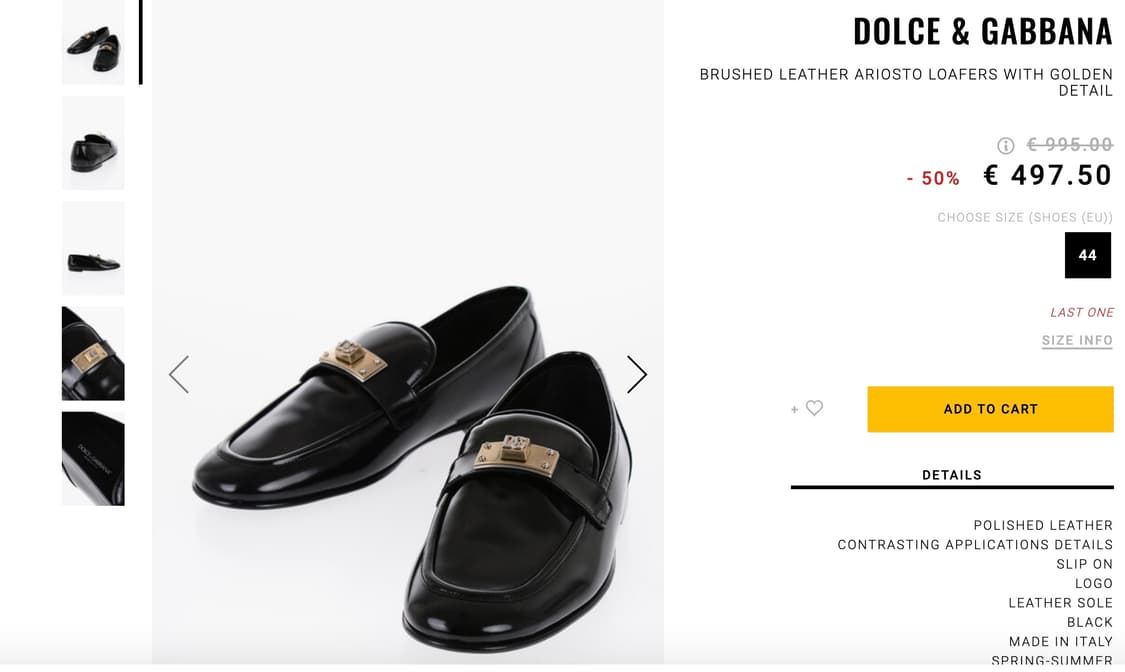This screenshot has width=1125, height=672.
Task: Click the -50% discount label
Action: (x=932, y=176)
